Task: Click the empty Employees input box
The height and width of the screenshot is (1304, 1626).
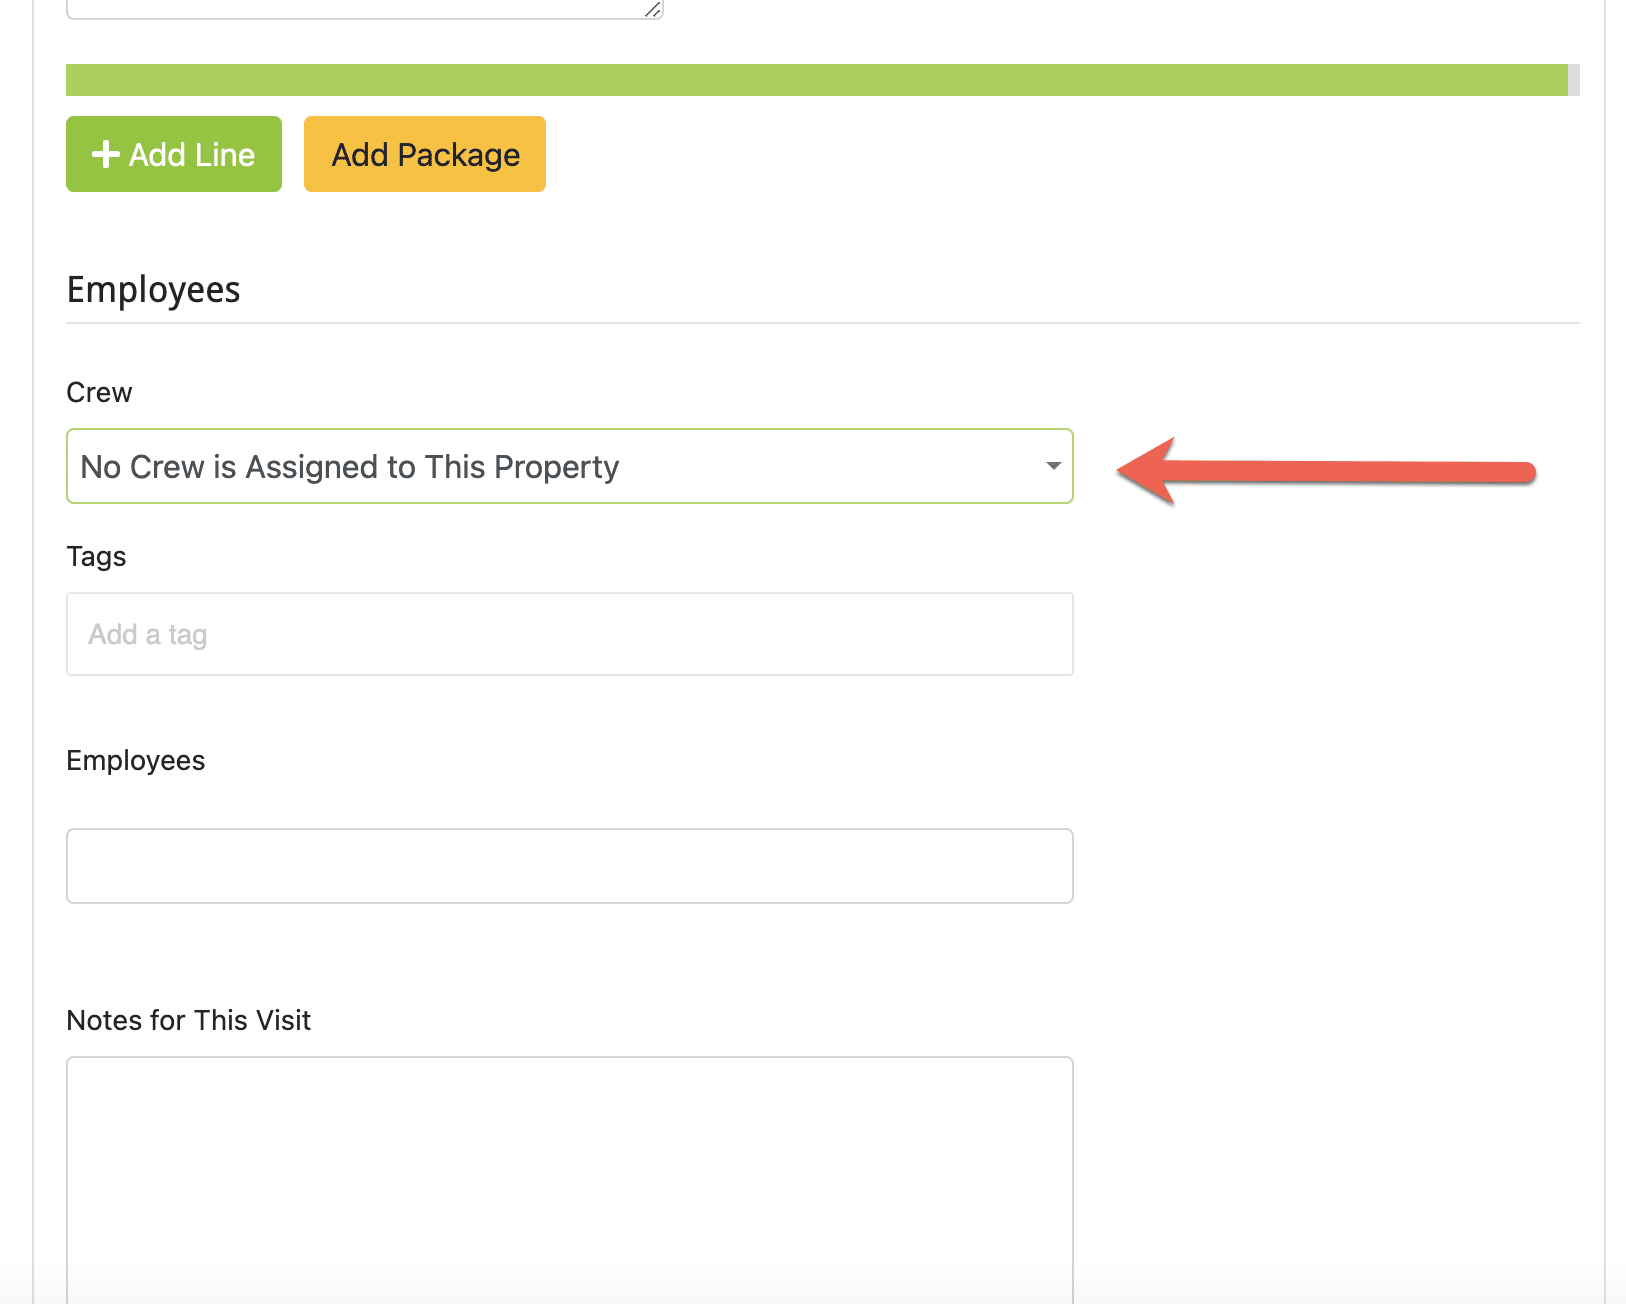Action: (568, 866)
